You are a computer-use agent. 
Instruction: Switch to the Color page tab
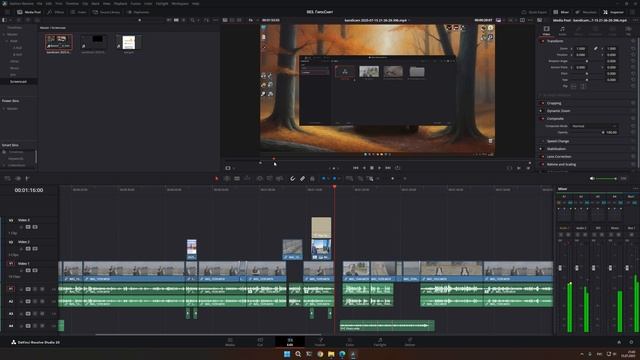pos(350,342)
